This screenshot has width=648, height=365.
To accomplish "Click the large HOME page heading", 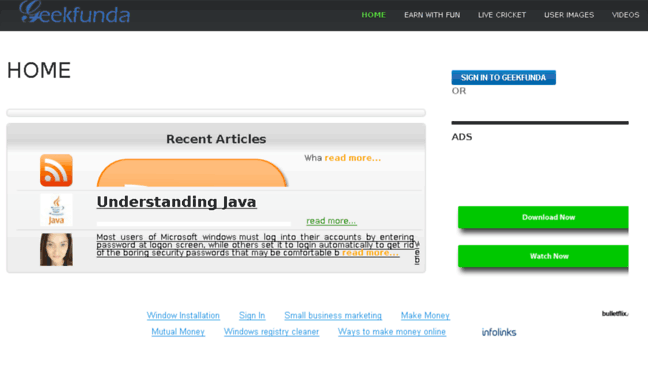I will coord(39,70).
